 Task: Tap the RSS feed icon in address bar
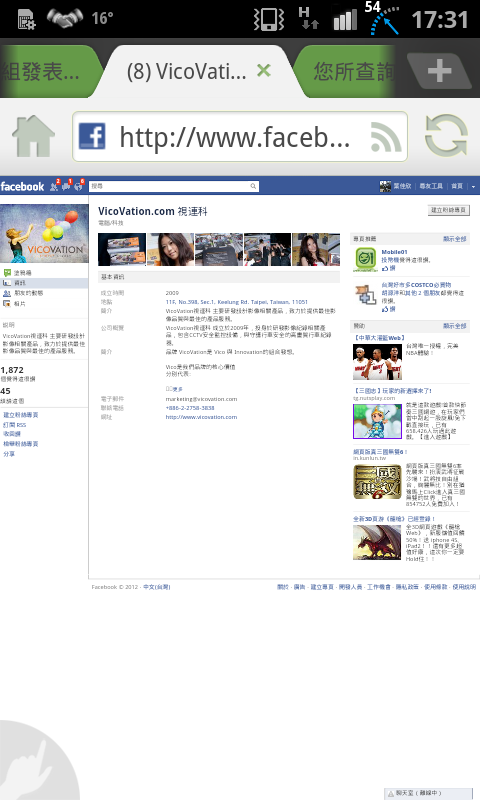(x=386, y=137)
